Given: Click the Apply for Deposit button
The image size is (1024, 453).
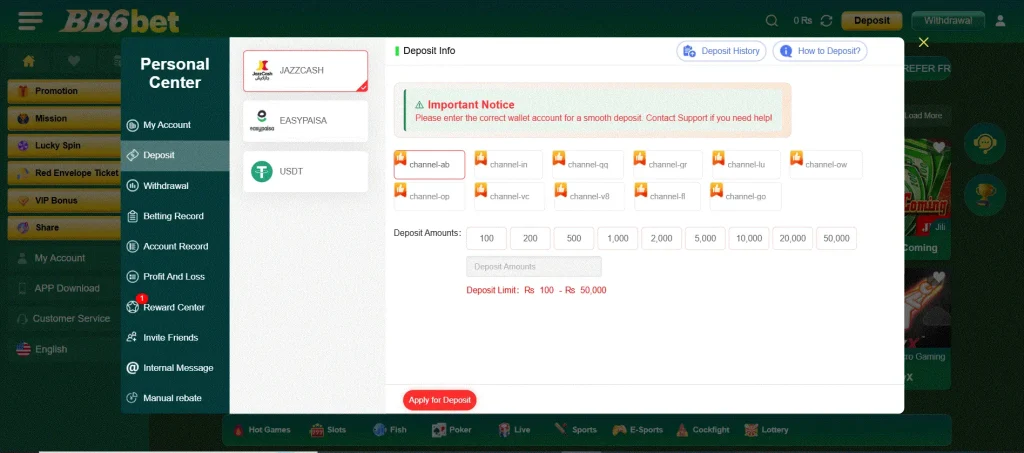Looking at the screenshot, I should point(440,400).
